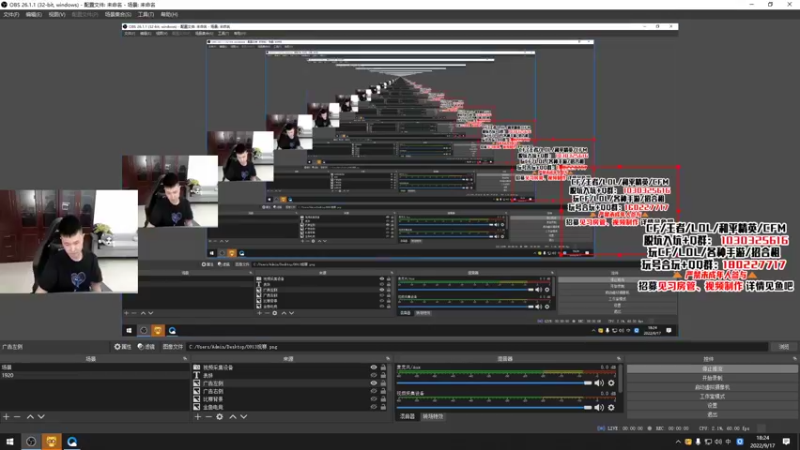Move the selected scene down
This screenshot has width=800, height=450.
click(x=41, y=417)
